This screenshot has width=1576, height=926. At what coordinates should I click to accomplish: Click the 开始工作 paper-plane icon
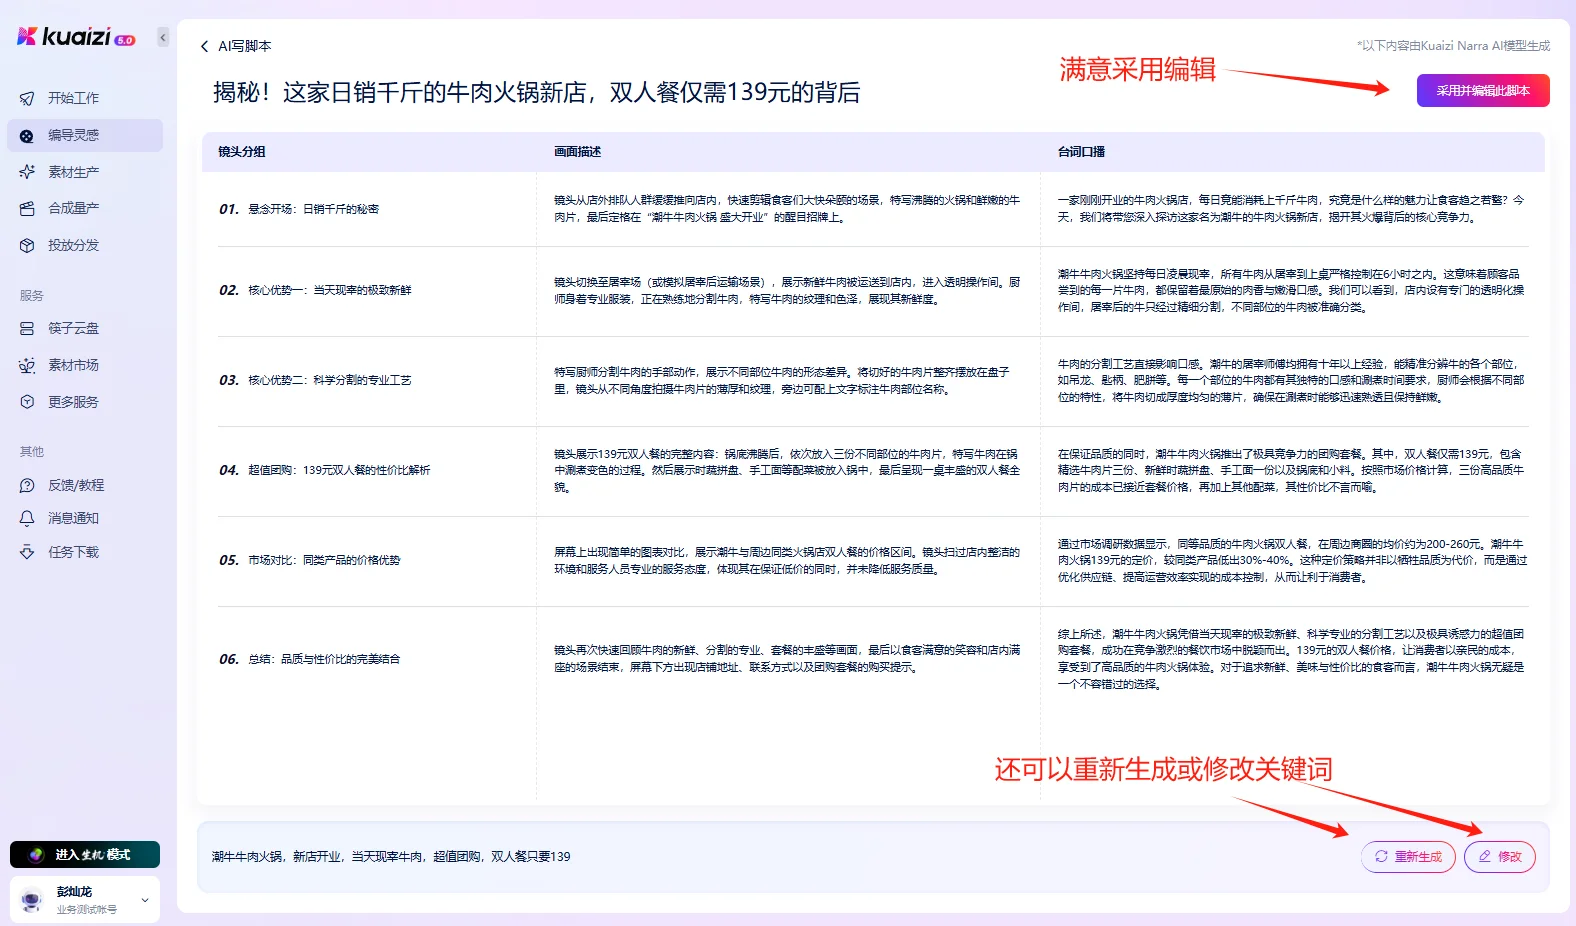click(x=27, y=98)
